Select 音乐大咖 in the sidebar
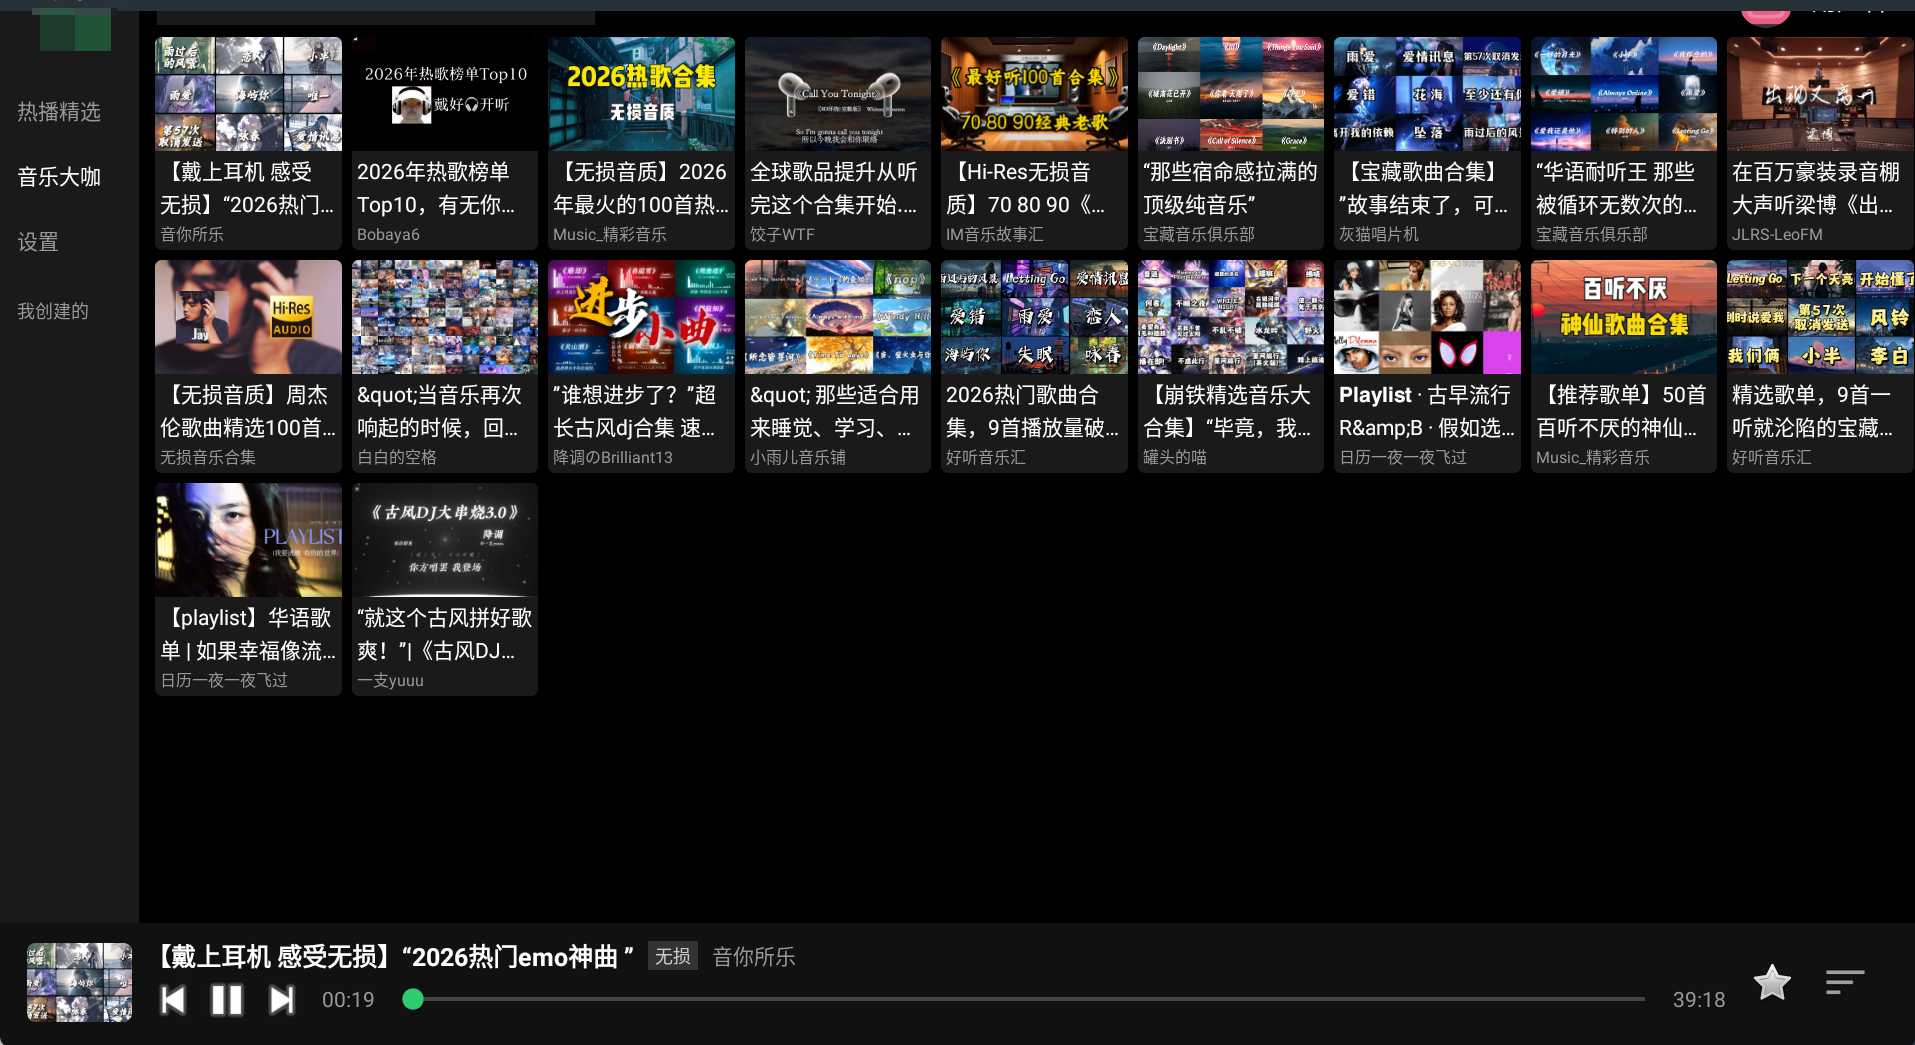Image resolution: width=1915 pixels, height=1045 pixels. coord(57,176)
